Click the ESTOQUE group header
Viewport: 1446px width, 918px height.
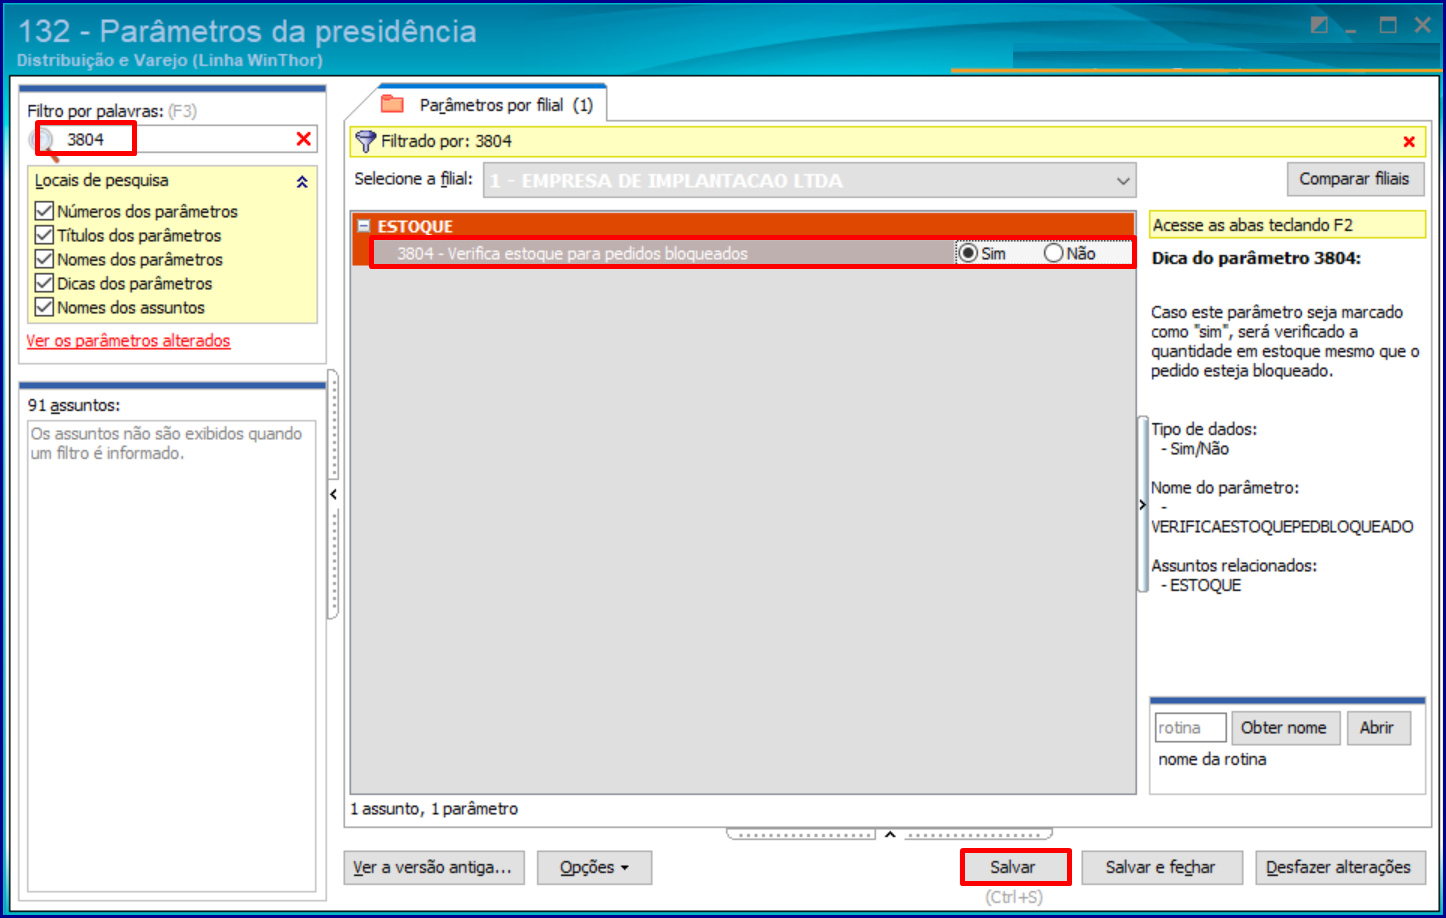point(743,226)
